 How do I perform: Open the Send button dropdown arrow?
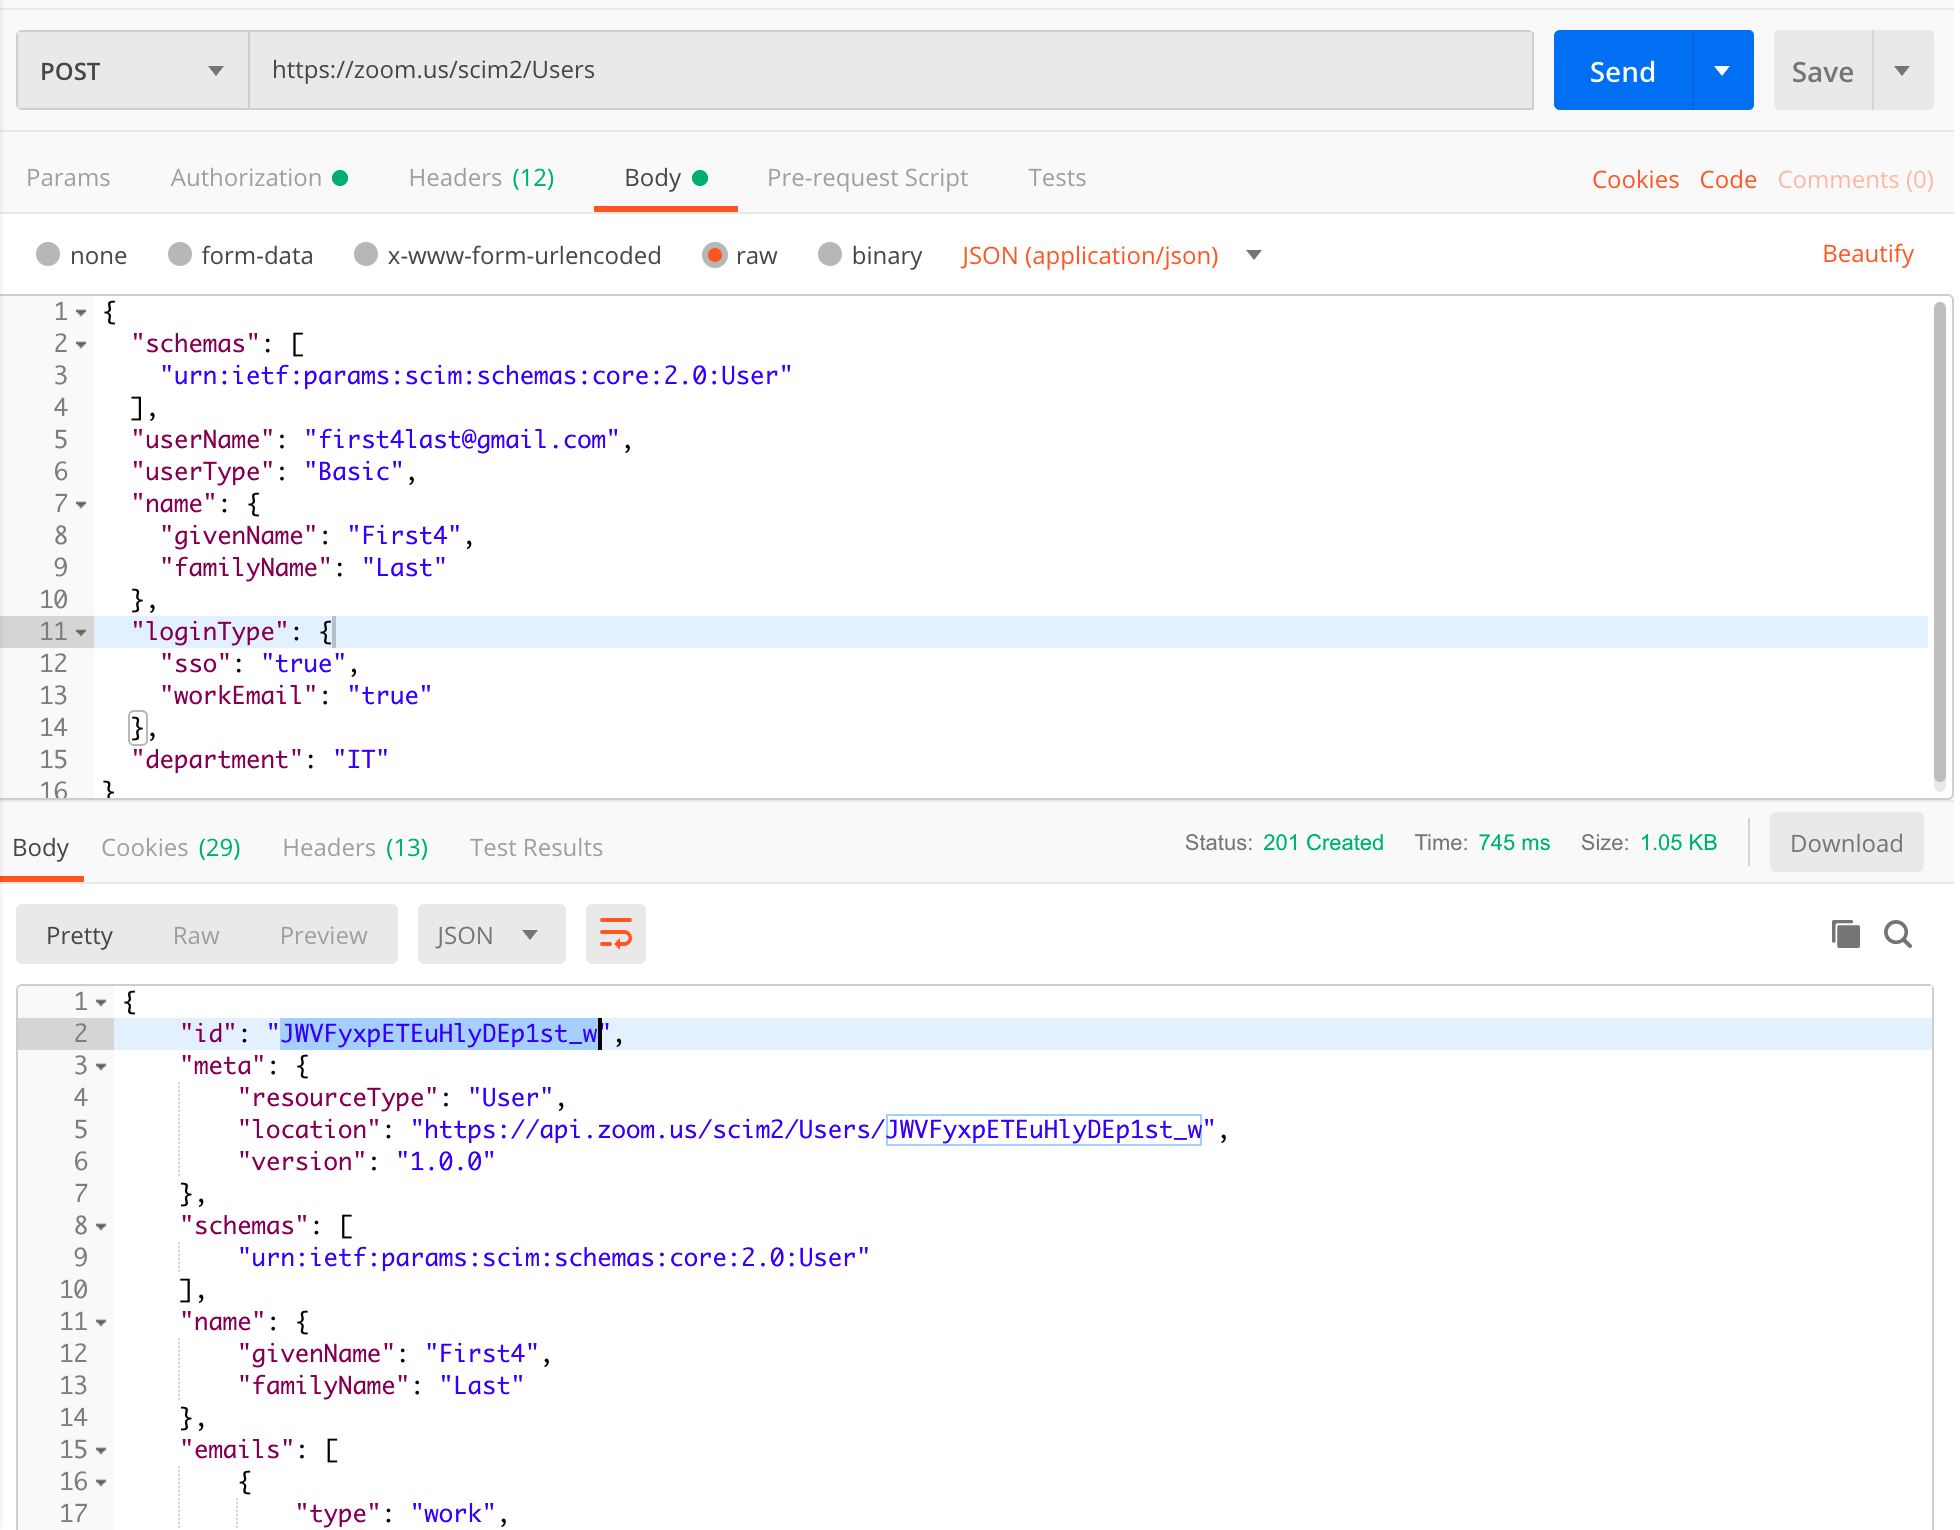(x=1722, y=71)
